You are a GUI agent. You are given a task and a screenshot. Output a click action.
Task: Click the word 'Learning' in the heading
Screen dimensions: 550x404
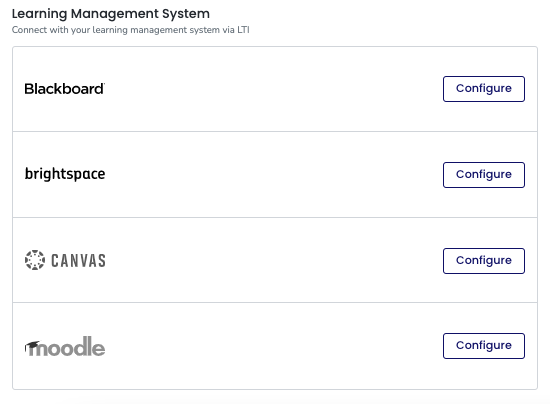(x=39, y=14)
